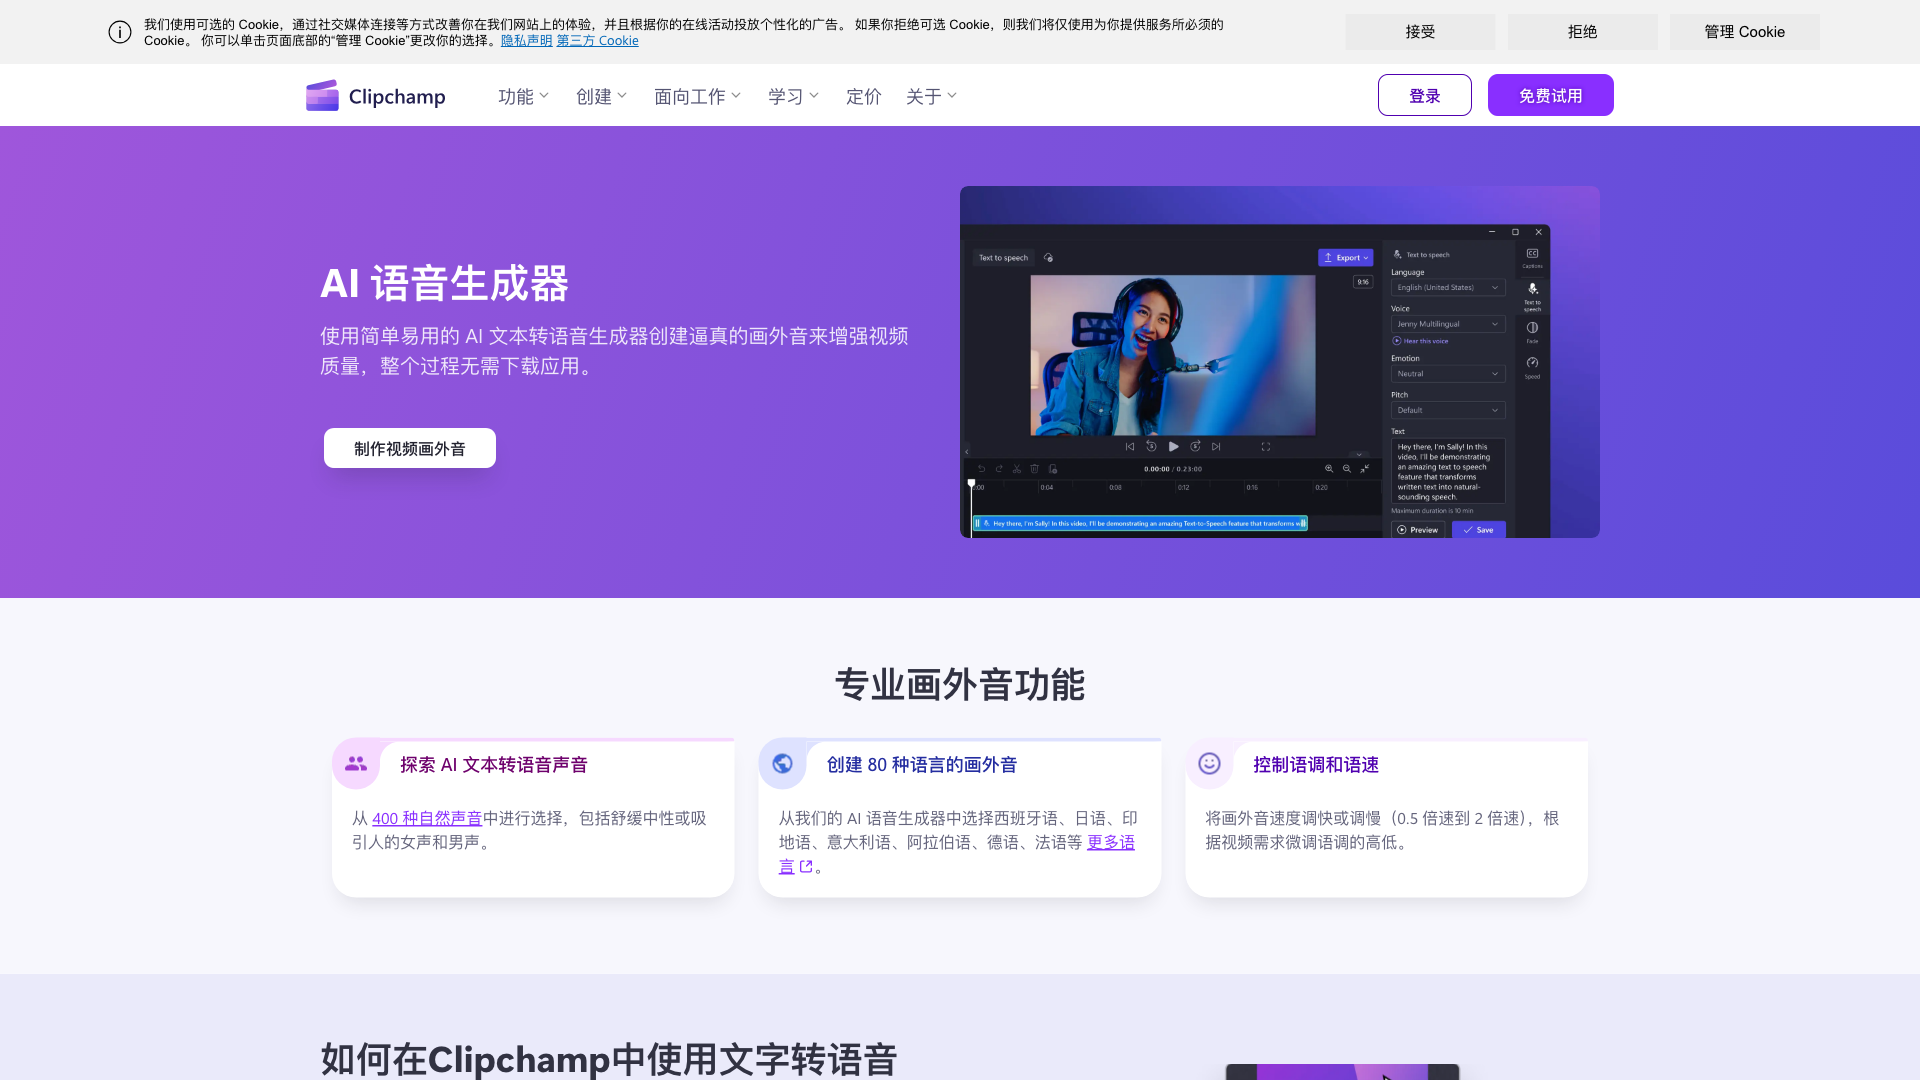The image size is (1920, 1080).
Task: Click the 登录 sign-in button
Action: tap(1425, 95)
